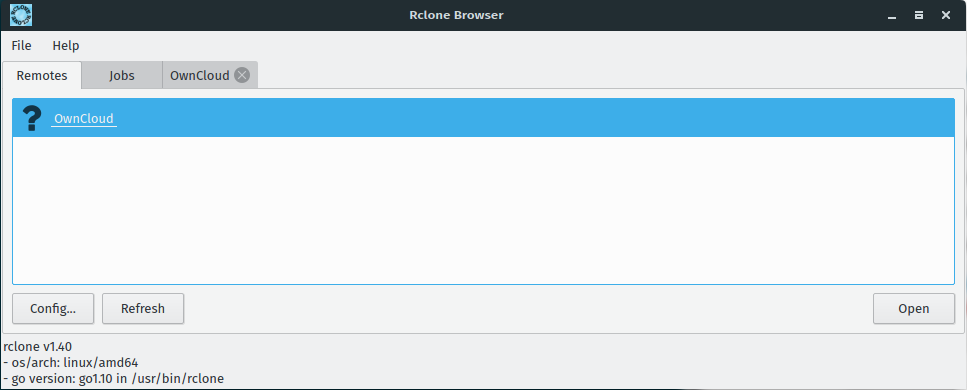Click the 'Rclone Browser' window title
Image resolution: width=967 pixels, height=390 pixels.
(456, 15)
